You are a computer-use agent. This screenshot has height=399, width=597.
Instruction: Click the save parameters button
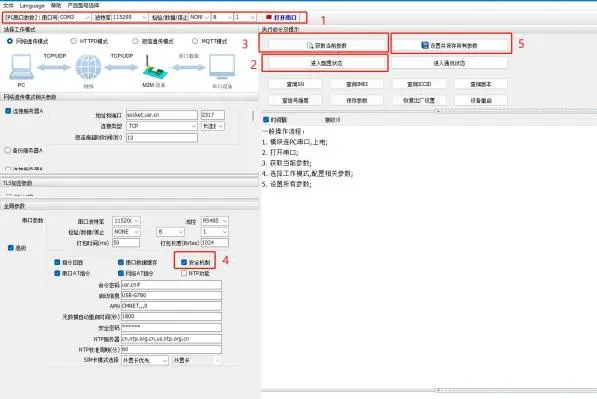coord(357,101)
